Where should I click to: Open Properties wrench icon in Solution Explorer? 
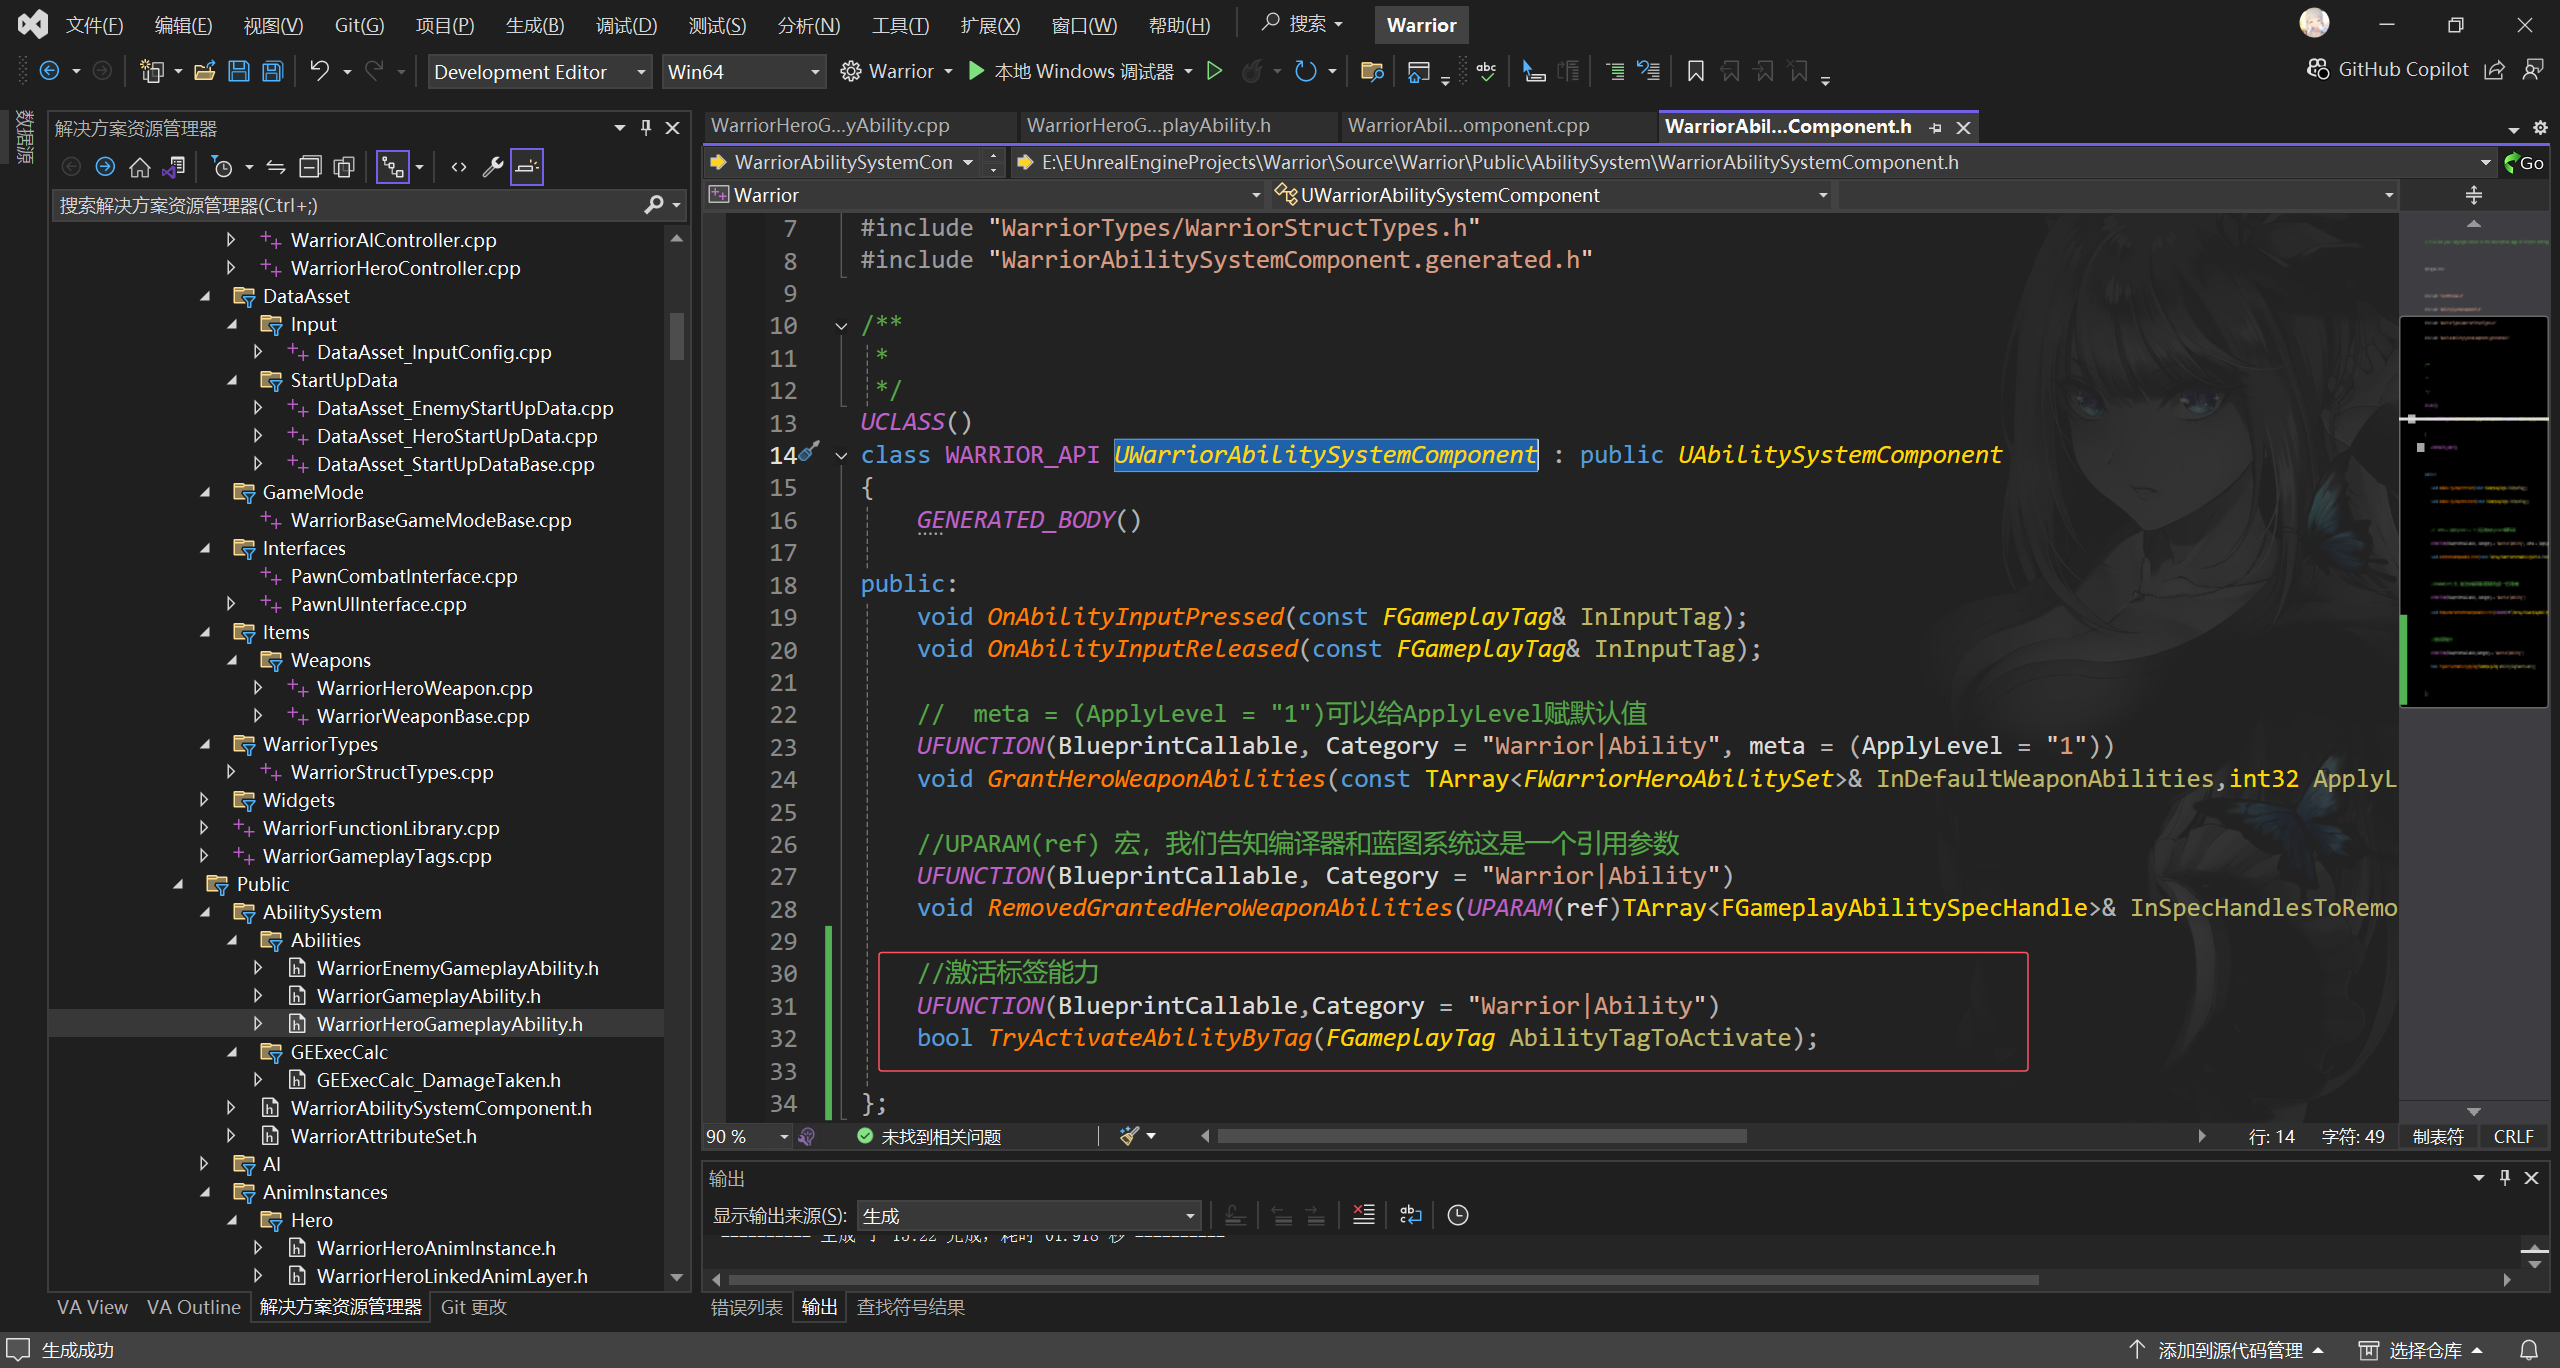tap(492, 167)
